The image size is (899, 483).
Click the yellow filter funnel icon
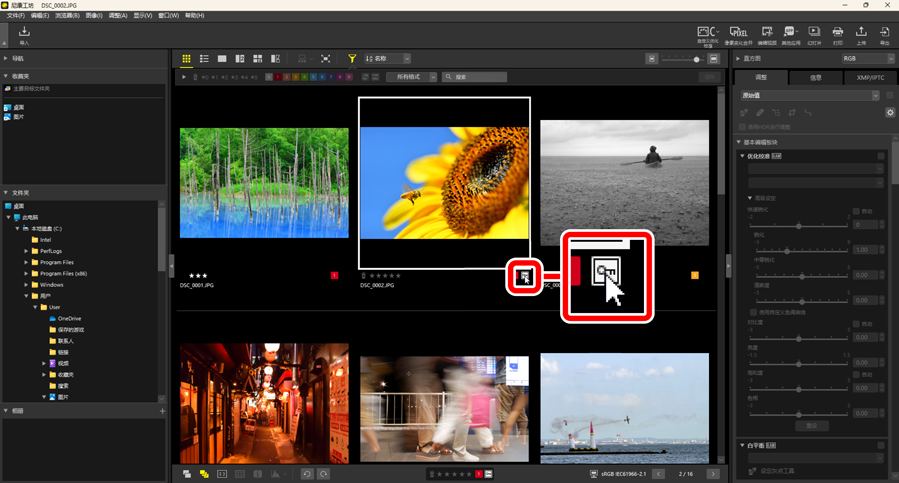[352, 59]
